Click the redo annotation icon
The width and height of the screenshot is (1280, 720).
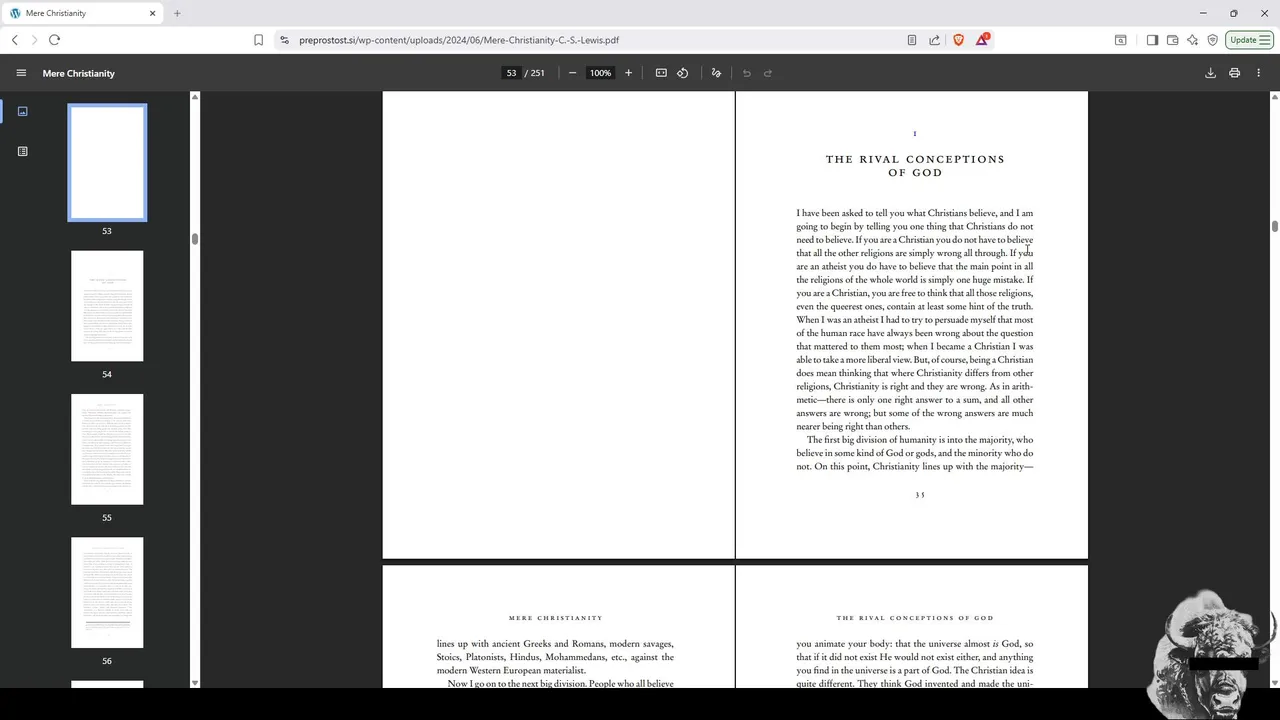(x=768, y=73)
